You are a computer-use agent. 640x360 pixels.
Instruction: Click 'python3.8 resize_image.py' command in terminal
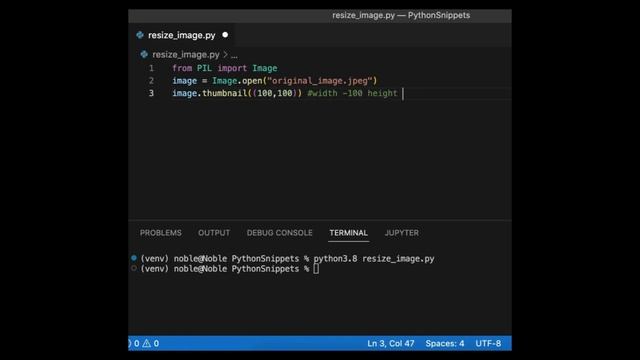click(x=374, y=259)
